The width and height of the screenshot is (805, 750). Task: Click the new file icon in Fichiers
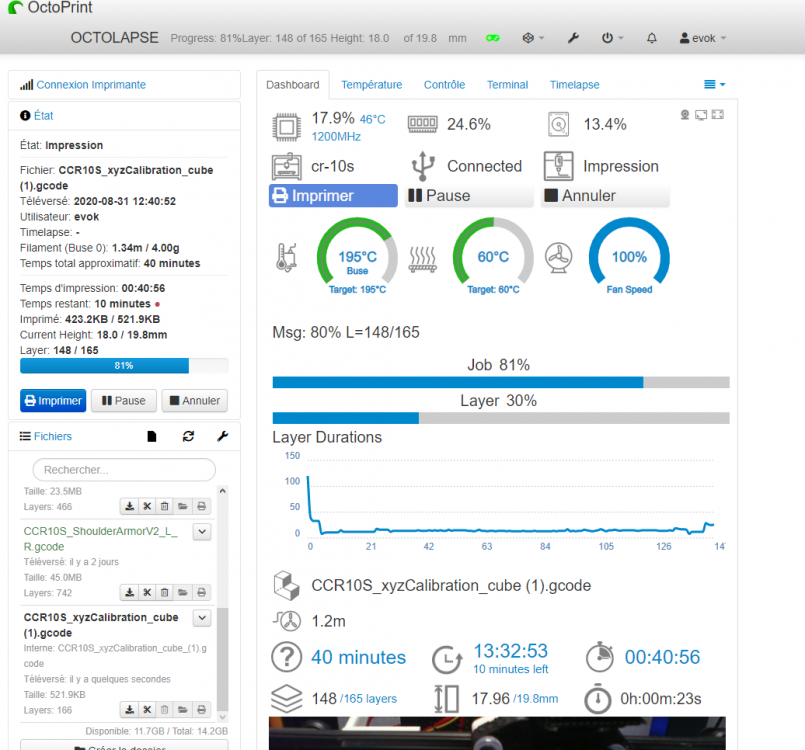point(151,436)
